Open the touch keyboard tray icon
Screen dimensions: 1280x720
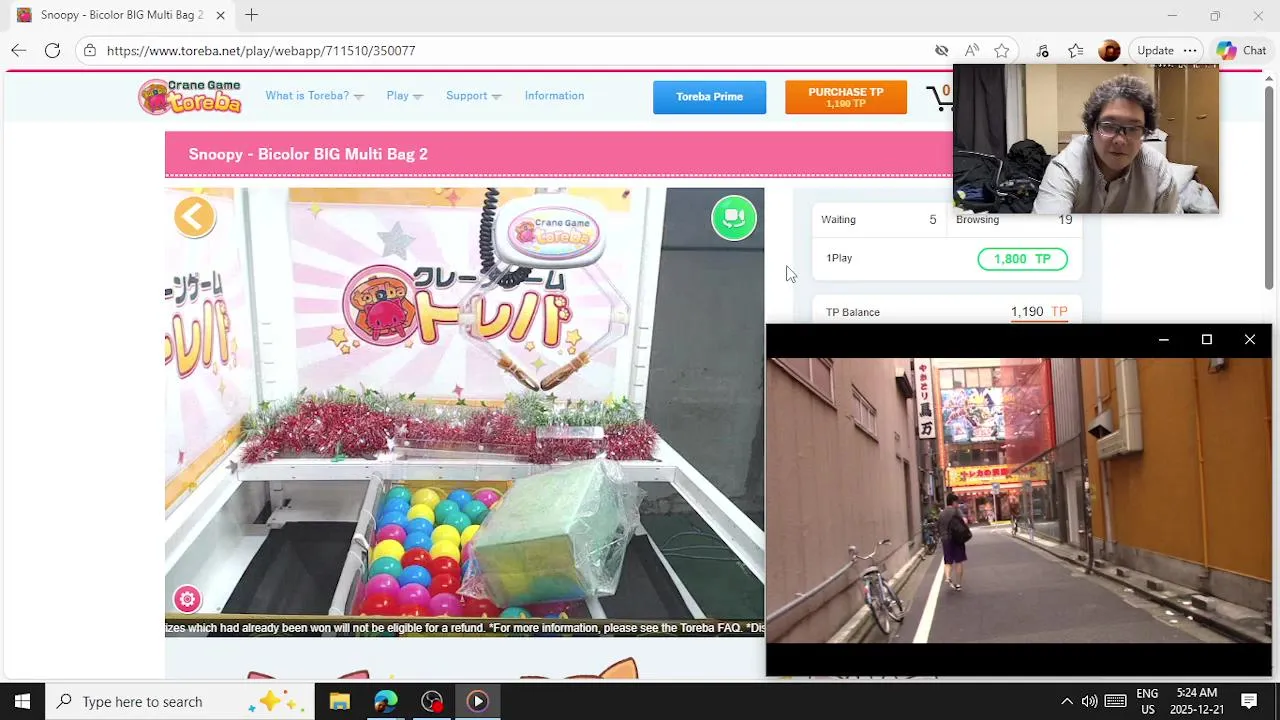[1115, 701]
